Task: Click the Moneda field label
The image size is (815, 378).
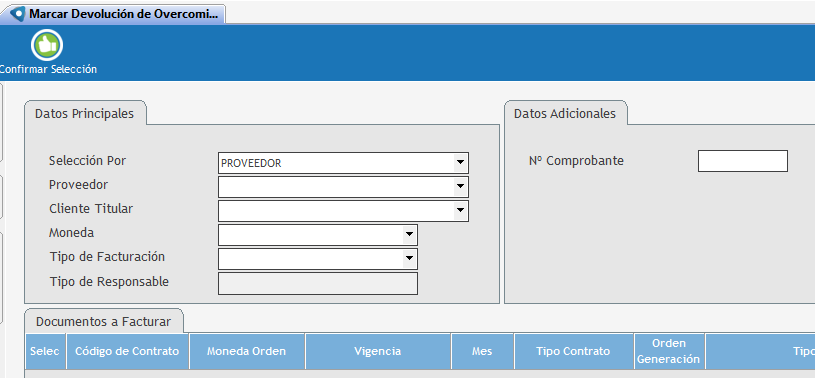Action: pos(72,232)
